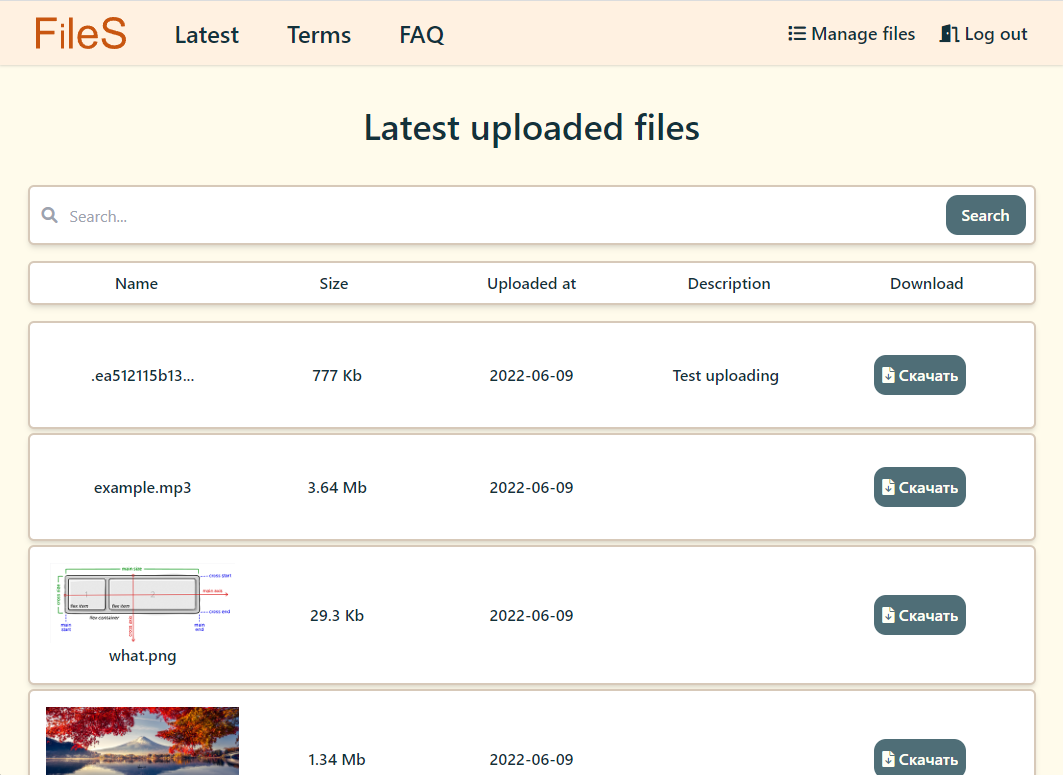Download the file named example.mp3
Image resolution: width=1063 pixels, height=775 pixels.
[x=919, y=487]
